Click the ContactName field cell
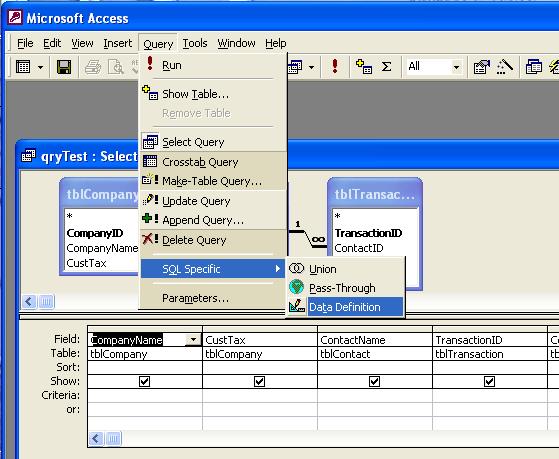 point(375,340)
